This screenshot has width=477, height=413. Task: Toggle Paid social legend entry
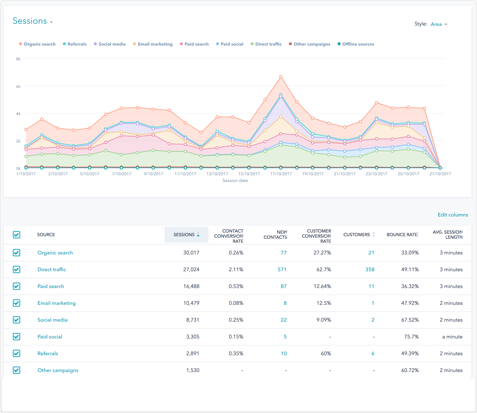[230, 44]
